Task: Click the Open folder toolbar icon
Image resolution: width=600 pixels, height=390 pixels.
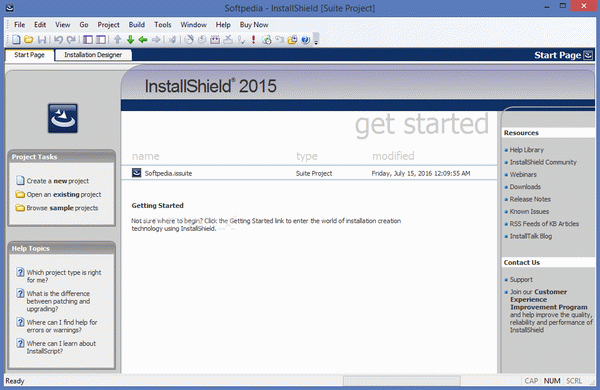Action: point(29,39)
